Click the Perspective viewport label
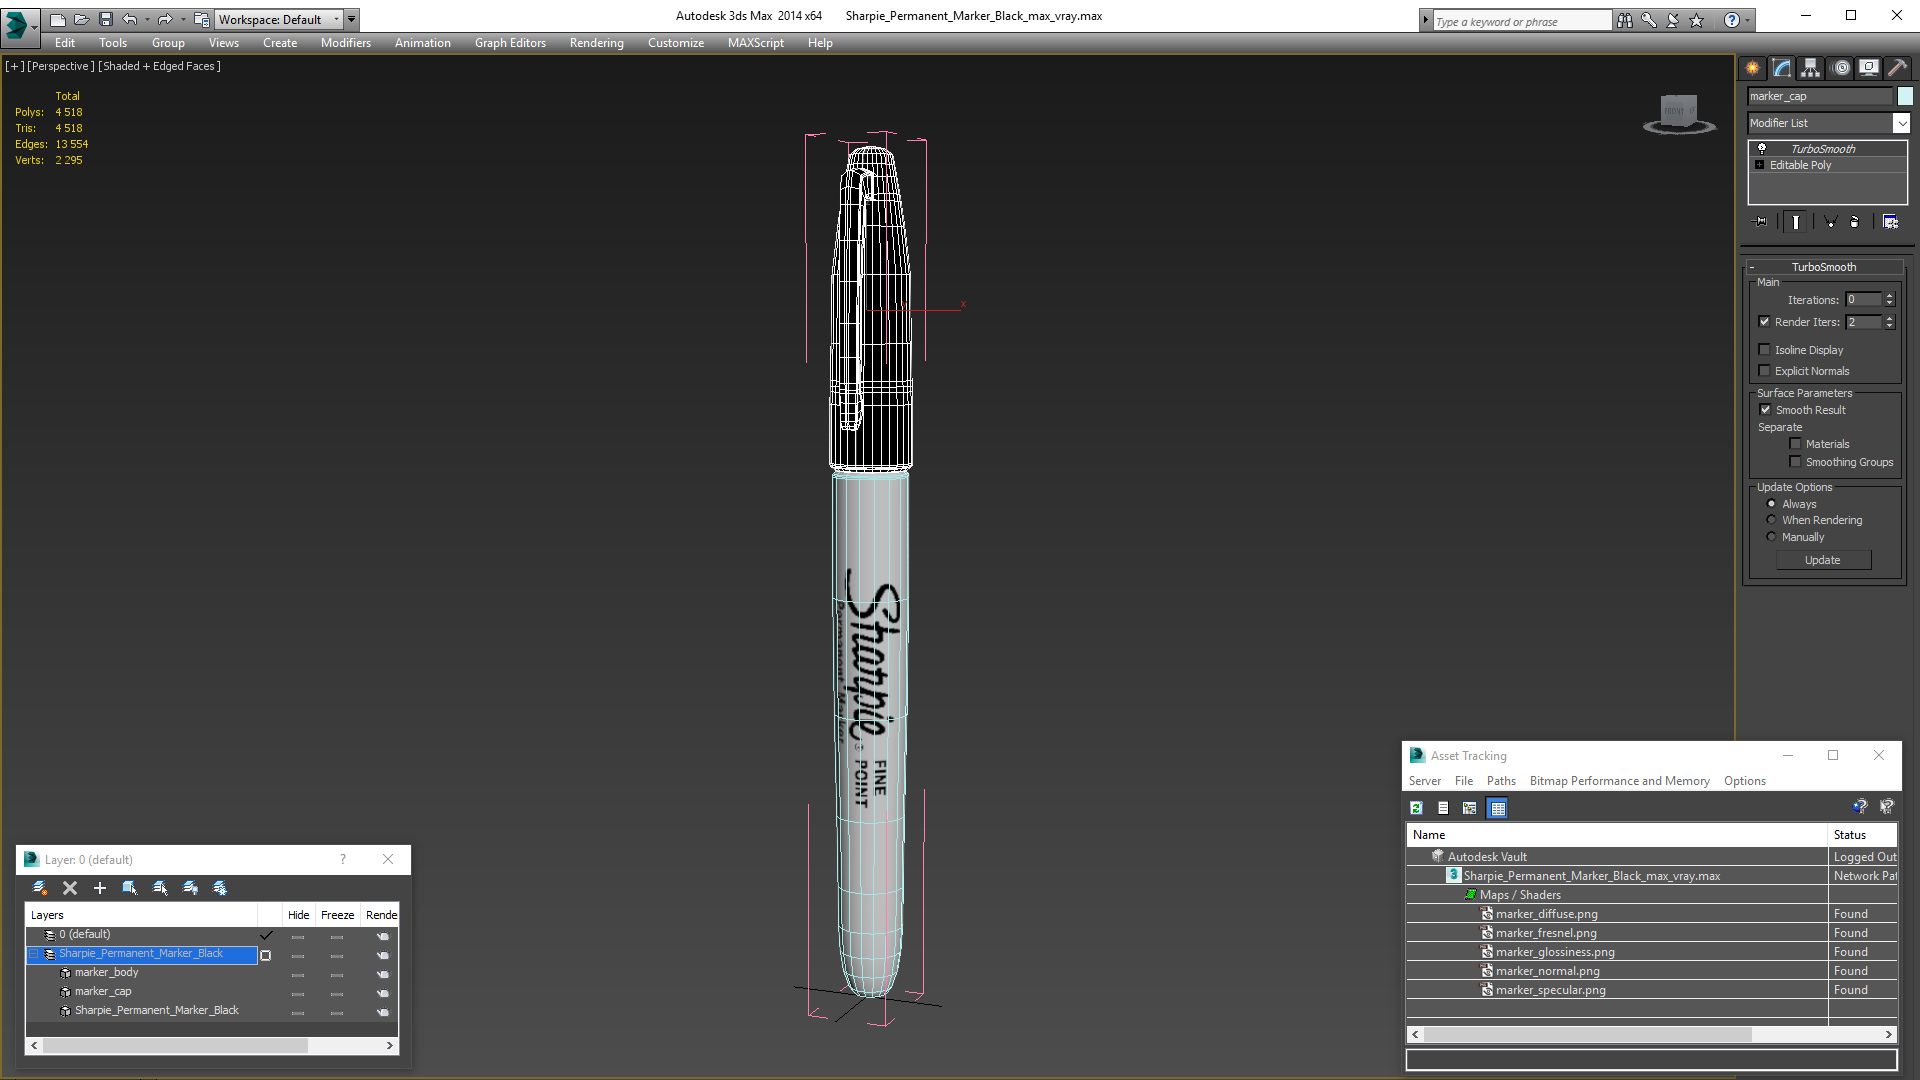Screen dimensions: 1920x1080 point(60,66)
